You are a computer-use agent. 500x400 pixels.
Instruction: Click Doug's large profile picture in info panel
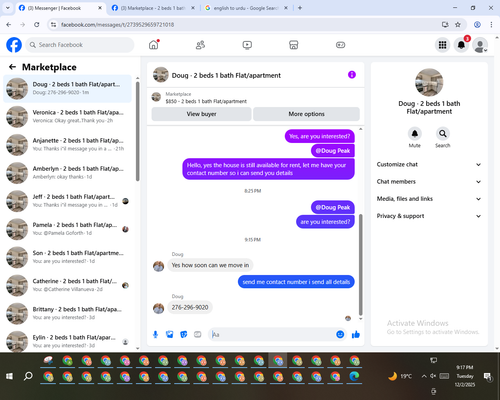point(429,82)
